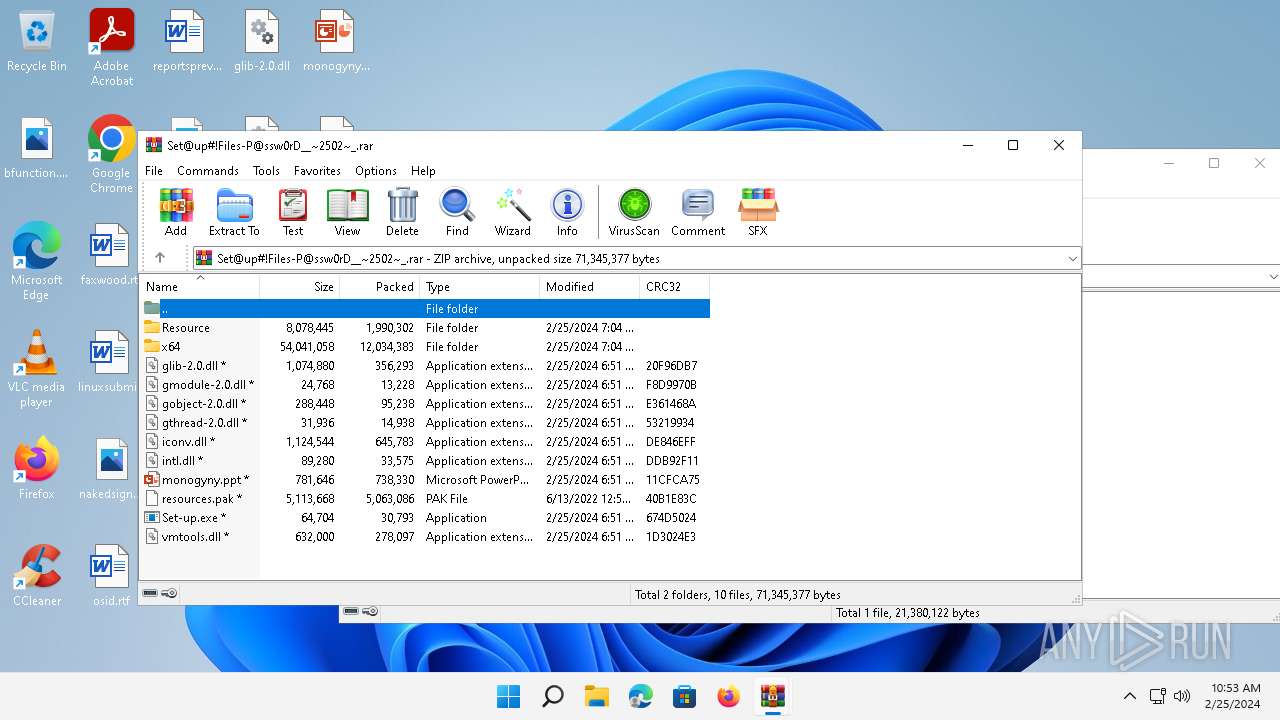Click the Extract To toolbar icon
This screenshot has height=720, width=1280.
click(234, 212)
